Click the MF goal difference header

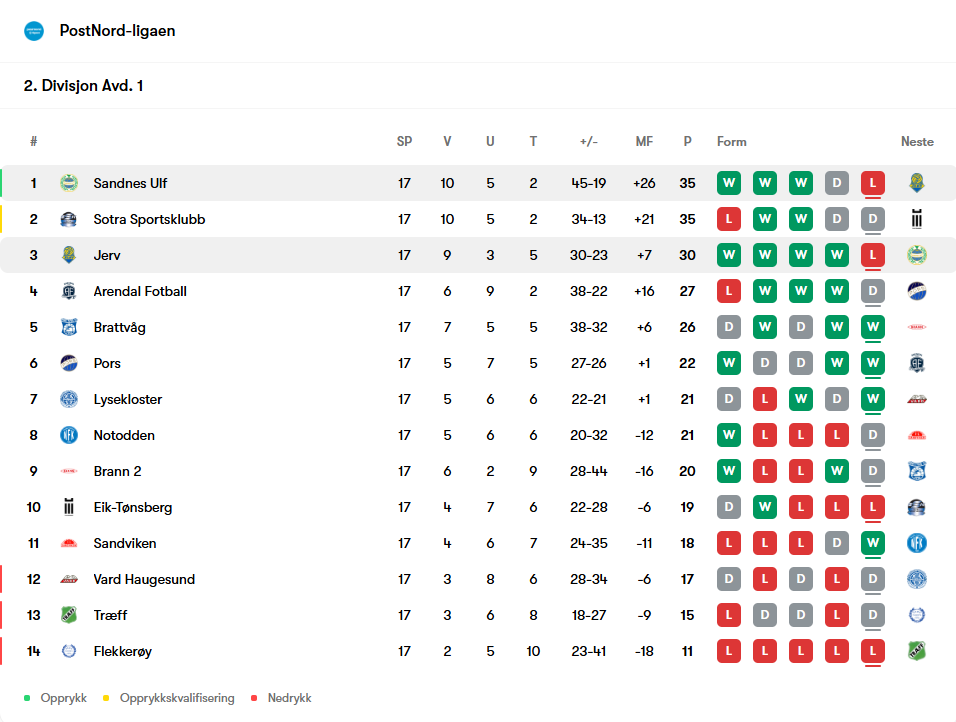644,142
